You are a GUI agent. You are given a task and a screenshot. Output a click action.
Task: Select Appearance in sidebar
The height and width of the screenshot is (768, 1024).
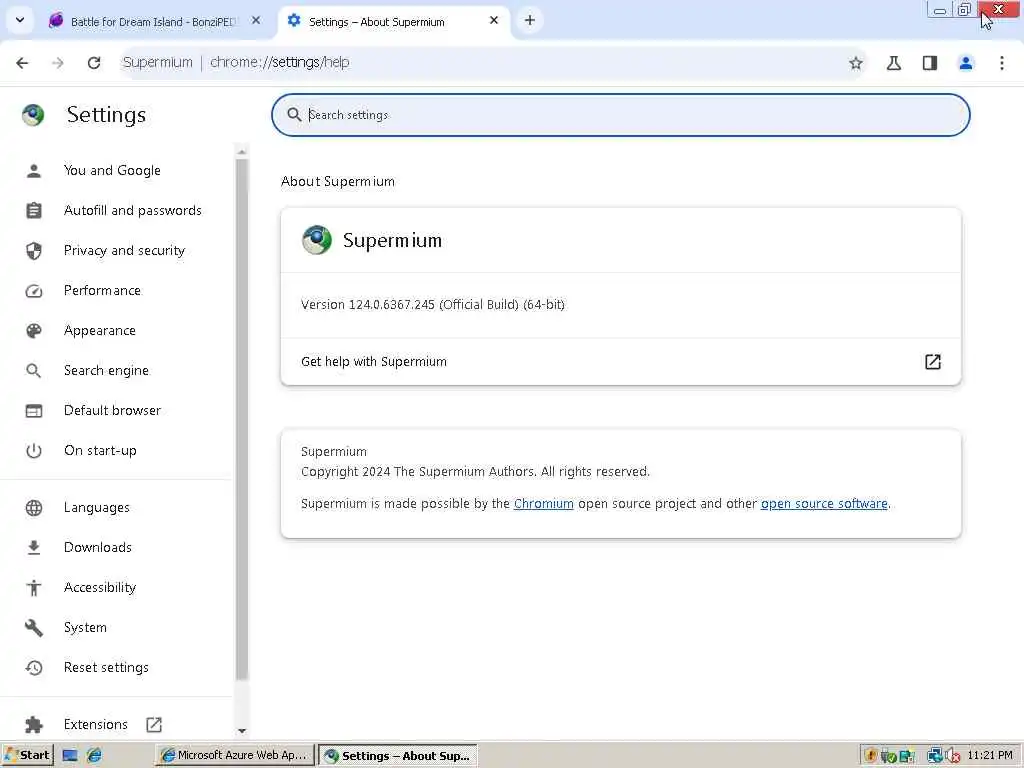99,330
